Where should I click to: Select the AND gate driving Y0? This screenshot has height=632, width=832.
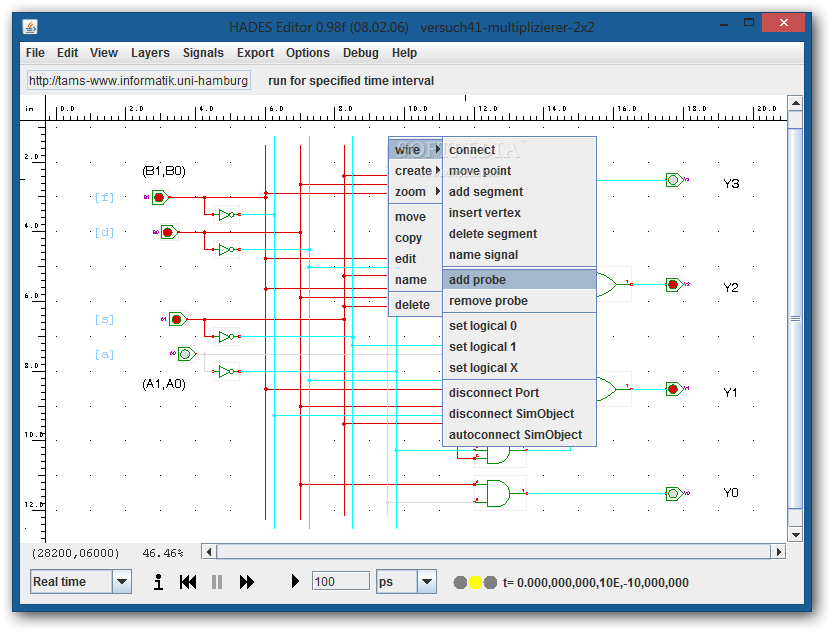point(499,494)
